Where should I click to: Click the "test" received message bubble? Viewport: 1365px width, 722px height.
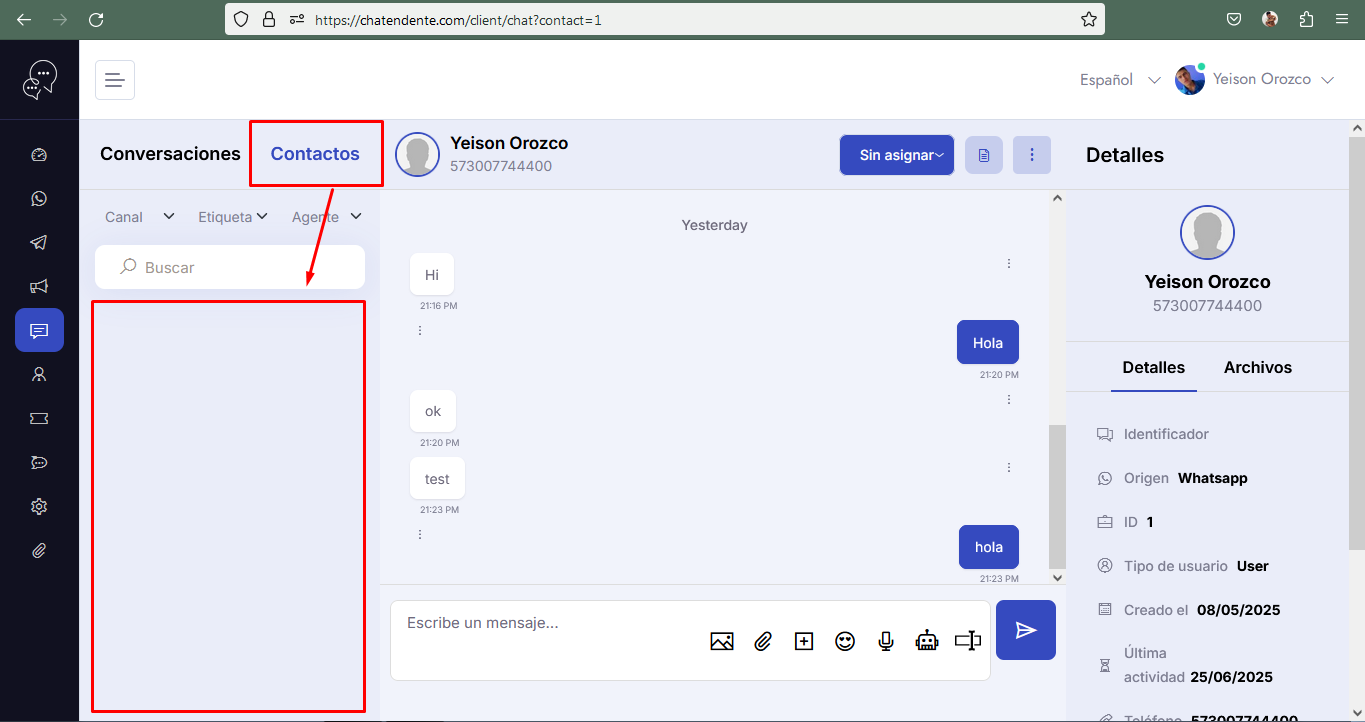click(x=437, y=479)
